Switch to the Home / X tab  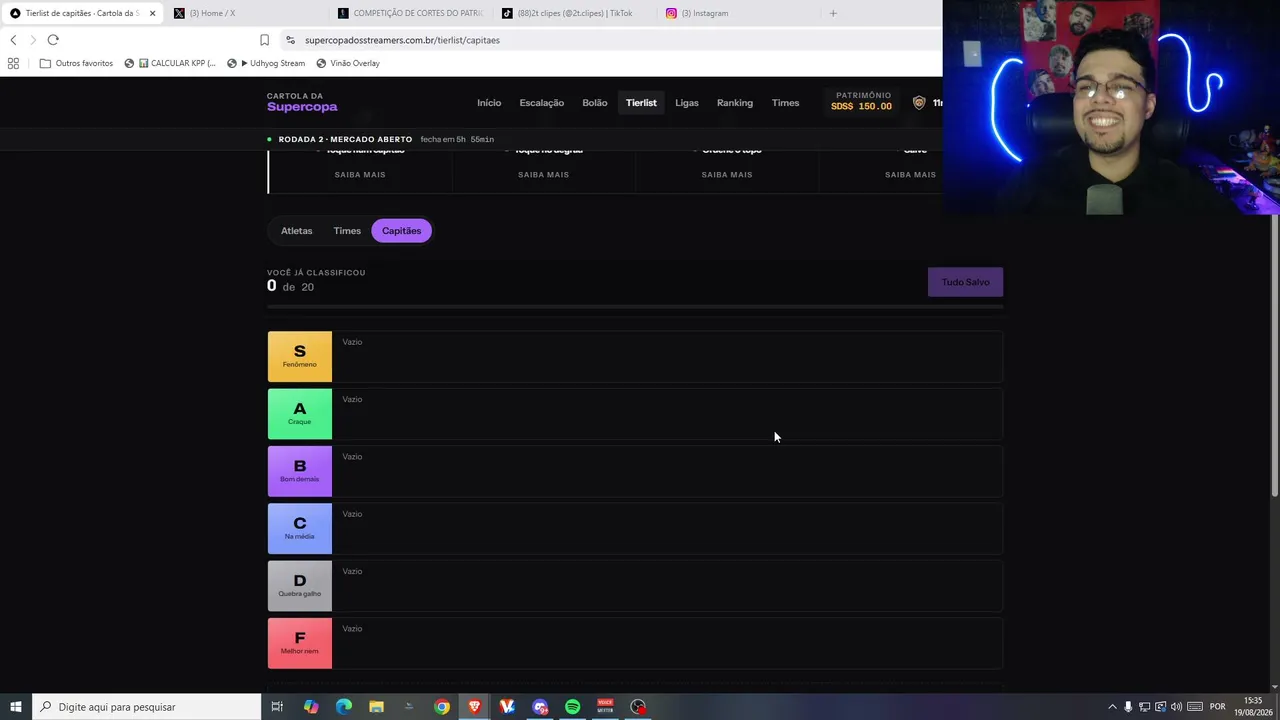246,13
